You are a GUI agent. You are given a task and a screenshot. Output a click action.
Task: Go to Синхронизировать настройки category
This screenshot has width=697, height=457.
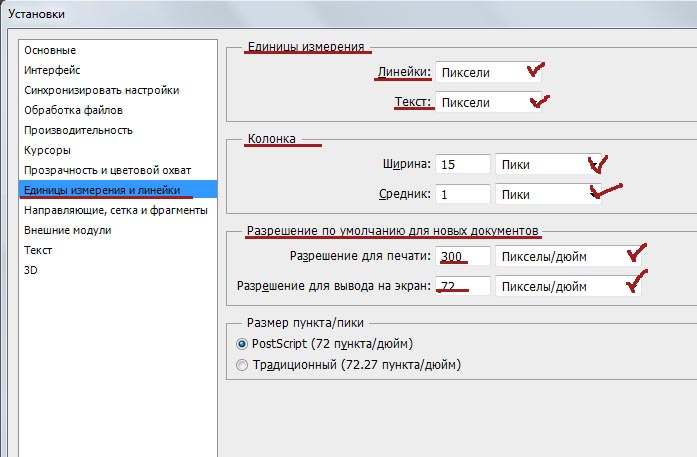tap(102, 90)
